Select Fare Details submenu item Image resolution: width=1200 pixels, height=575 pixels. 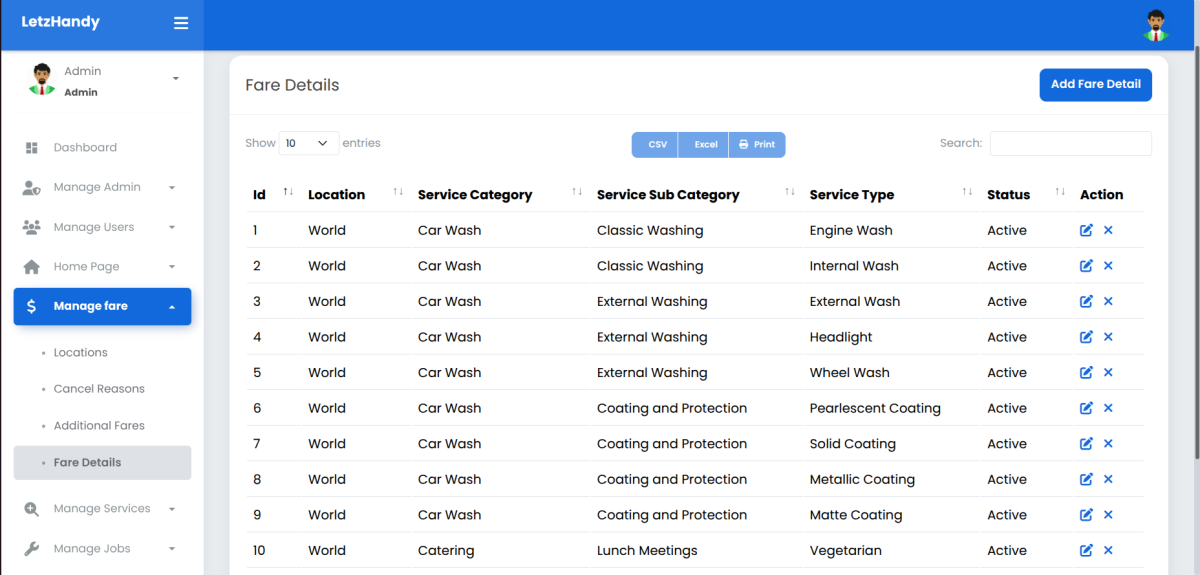tap(102, 462)
